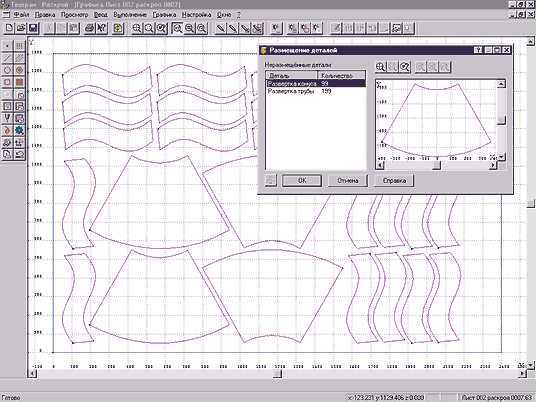Click the OK button in dialog

[302, 180]
